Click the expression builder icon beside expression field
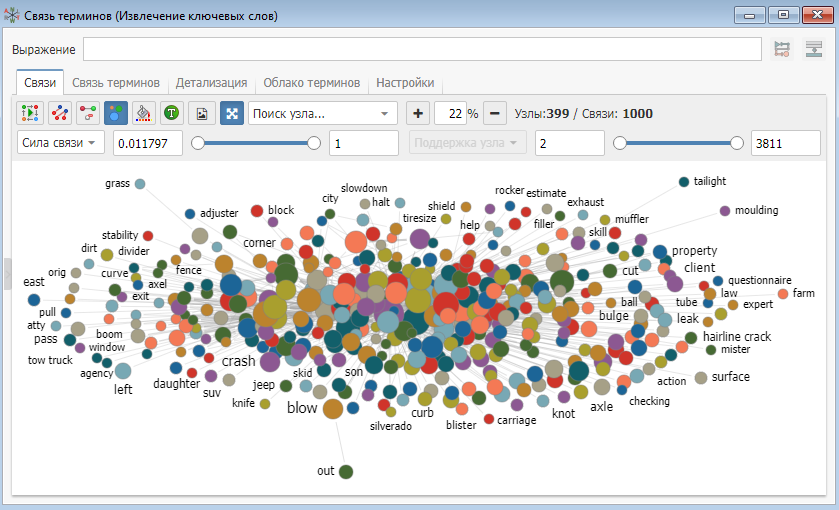Screen dimensions: 839x510 [782, 49]
